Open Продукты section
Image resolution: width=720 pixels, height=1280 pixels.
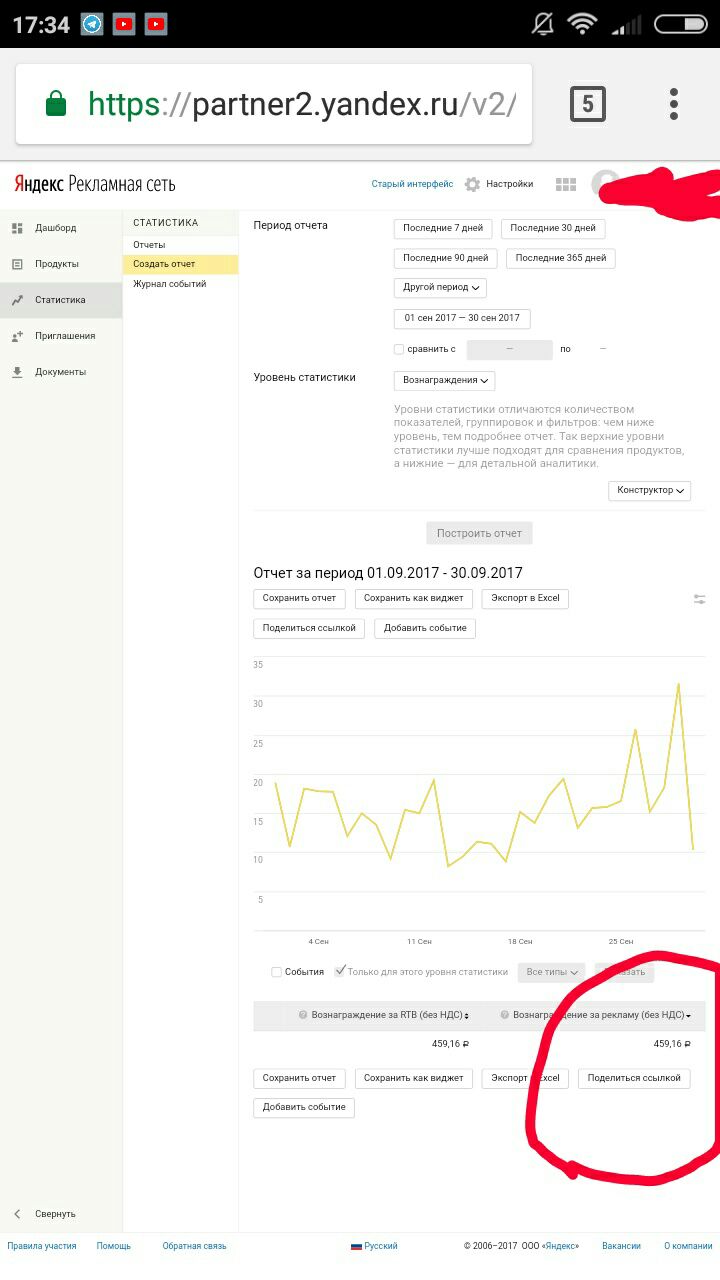pyautogui.click(x=57, y=264)
